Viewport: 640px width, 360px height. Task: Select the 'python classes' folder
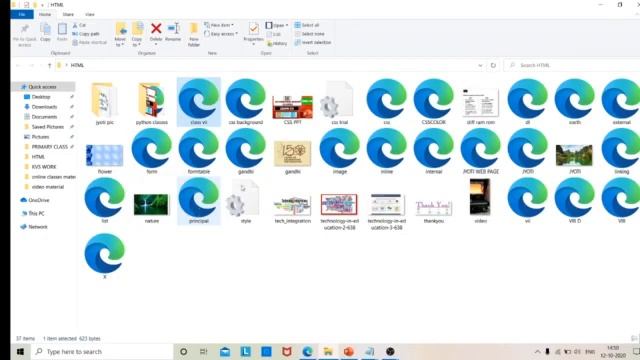click(152, 103)
